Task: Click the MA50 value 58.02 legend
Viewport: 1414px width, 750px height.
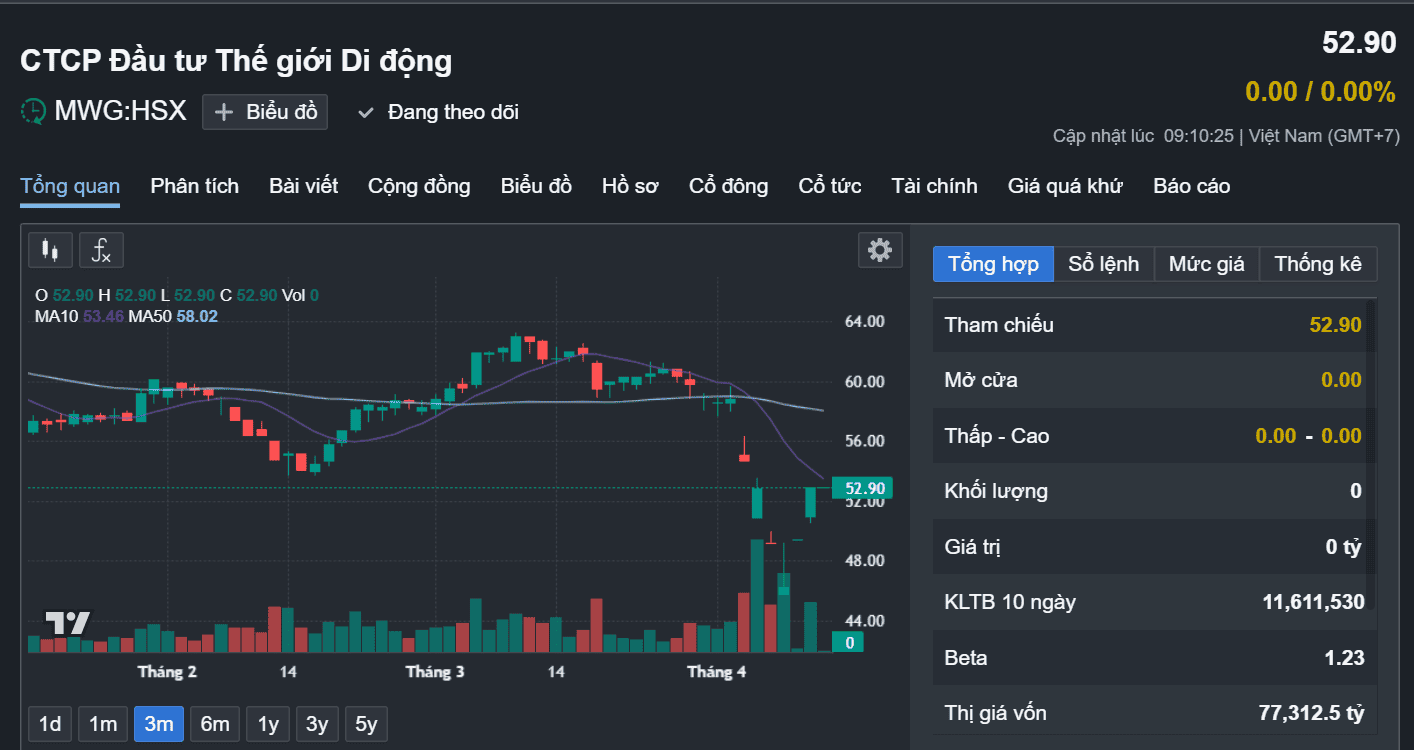Action: click(197, 316)
